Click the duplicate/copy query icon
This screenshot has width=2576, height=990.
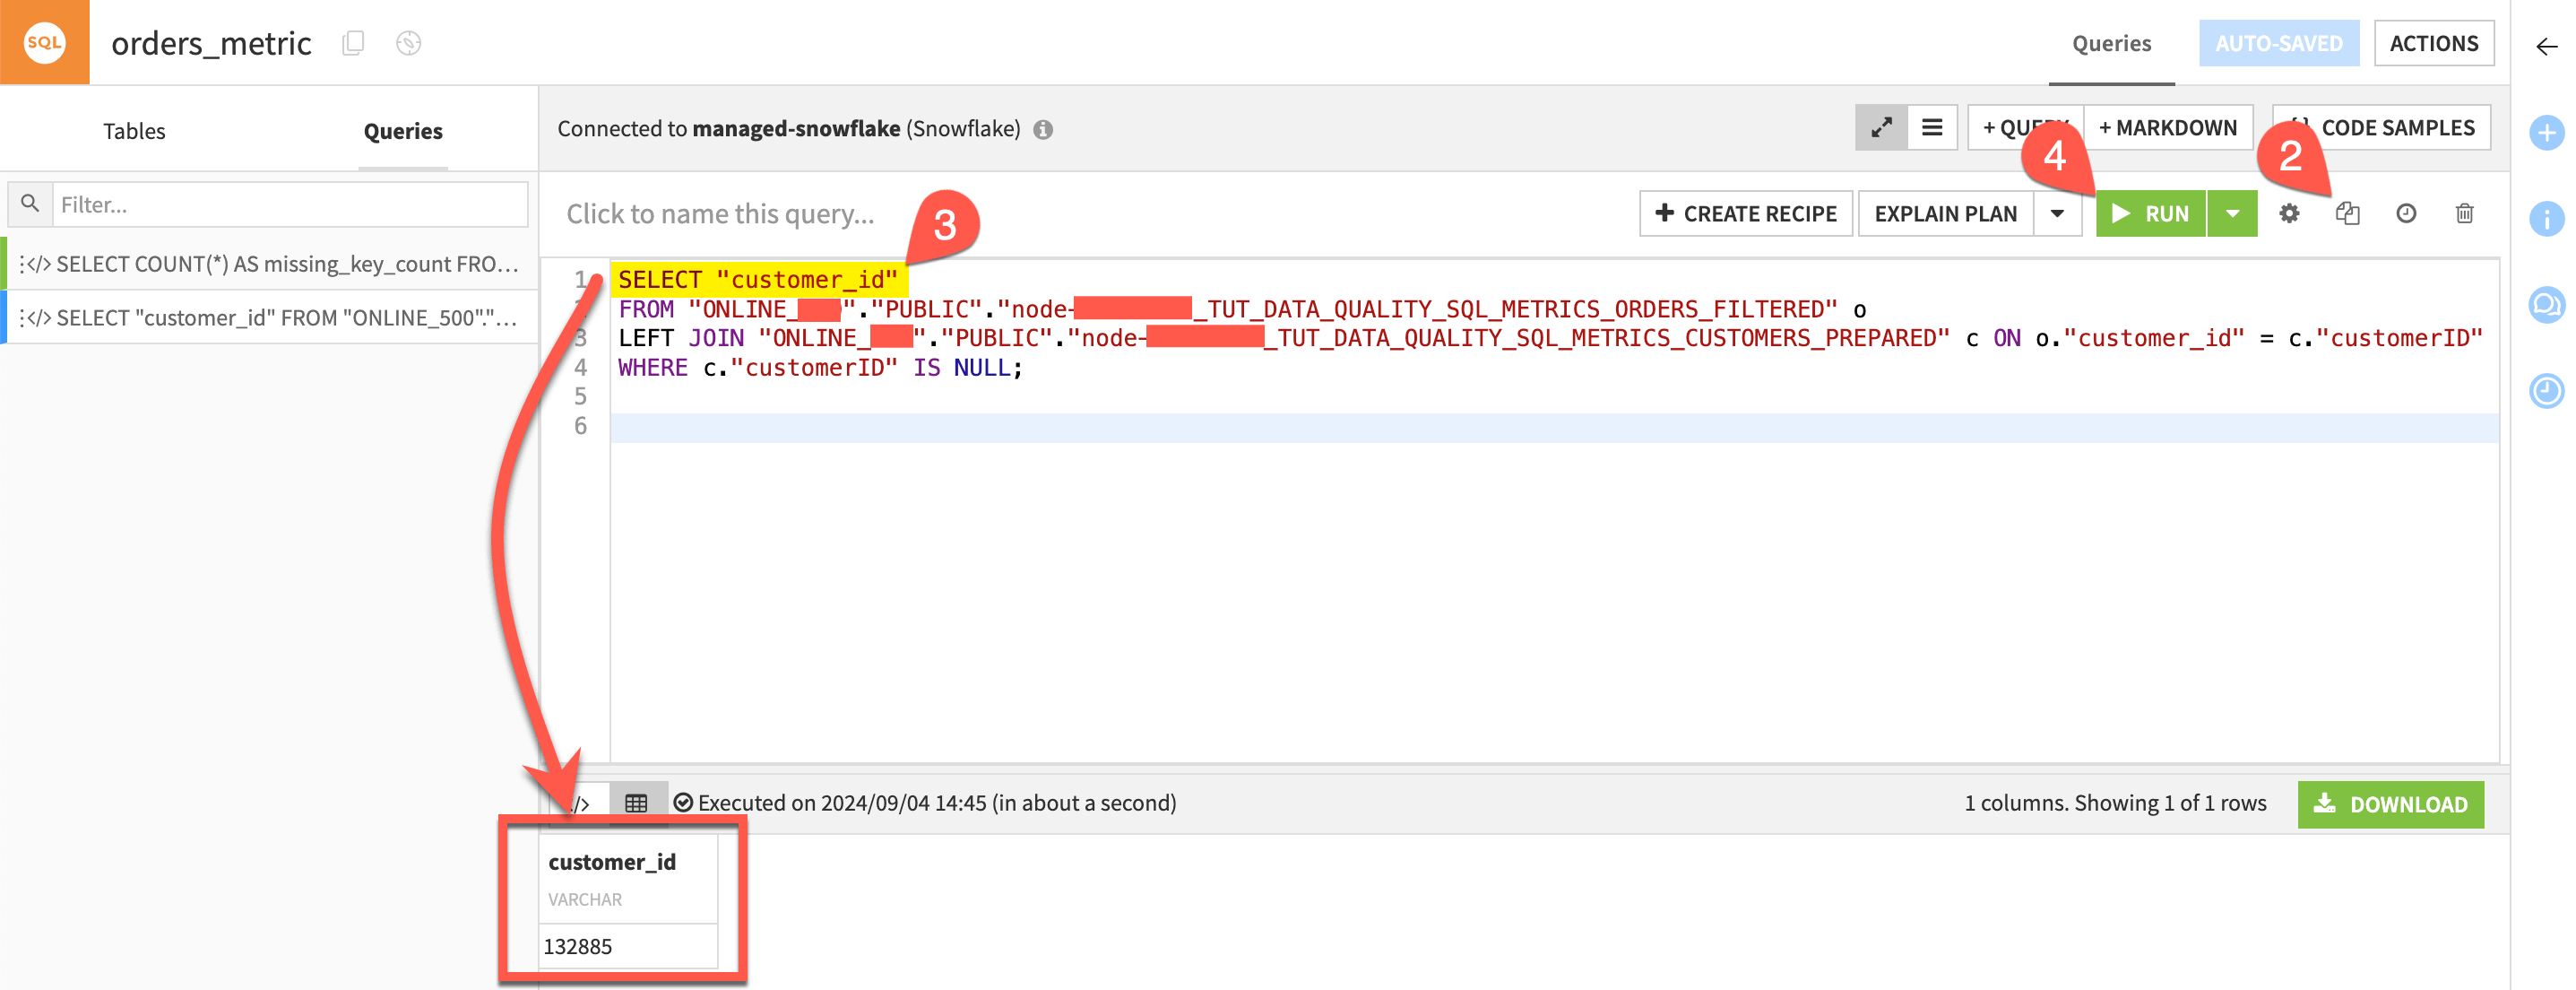[x=2347, y=213]
